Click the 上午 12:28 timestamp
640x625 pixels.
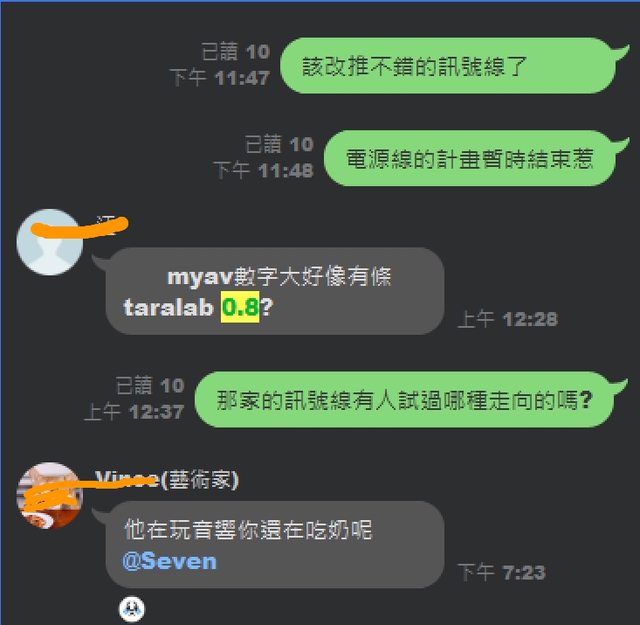tap(508, 319)
